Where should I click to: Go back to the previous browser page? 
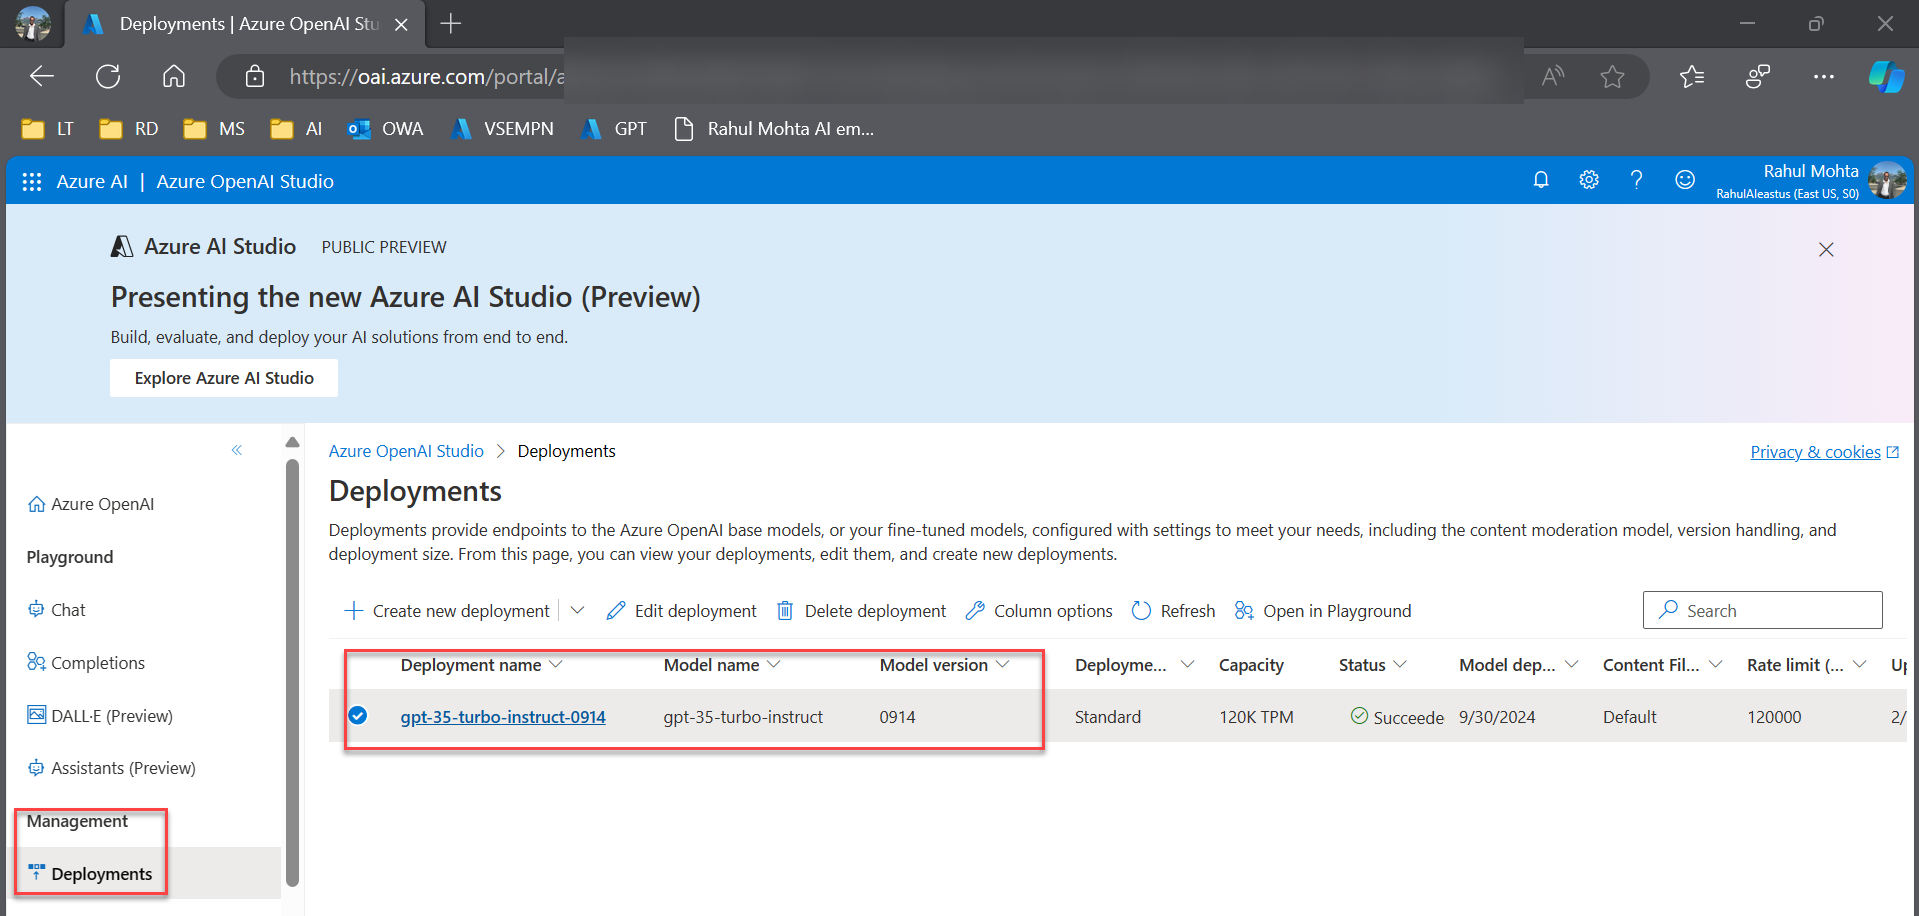pos(42,76)
